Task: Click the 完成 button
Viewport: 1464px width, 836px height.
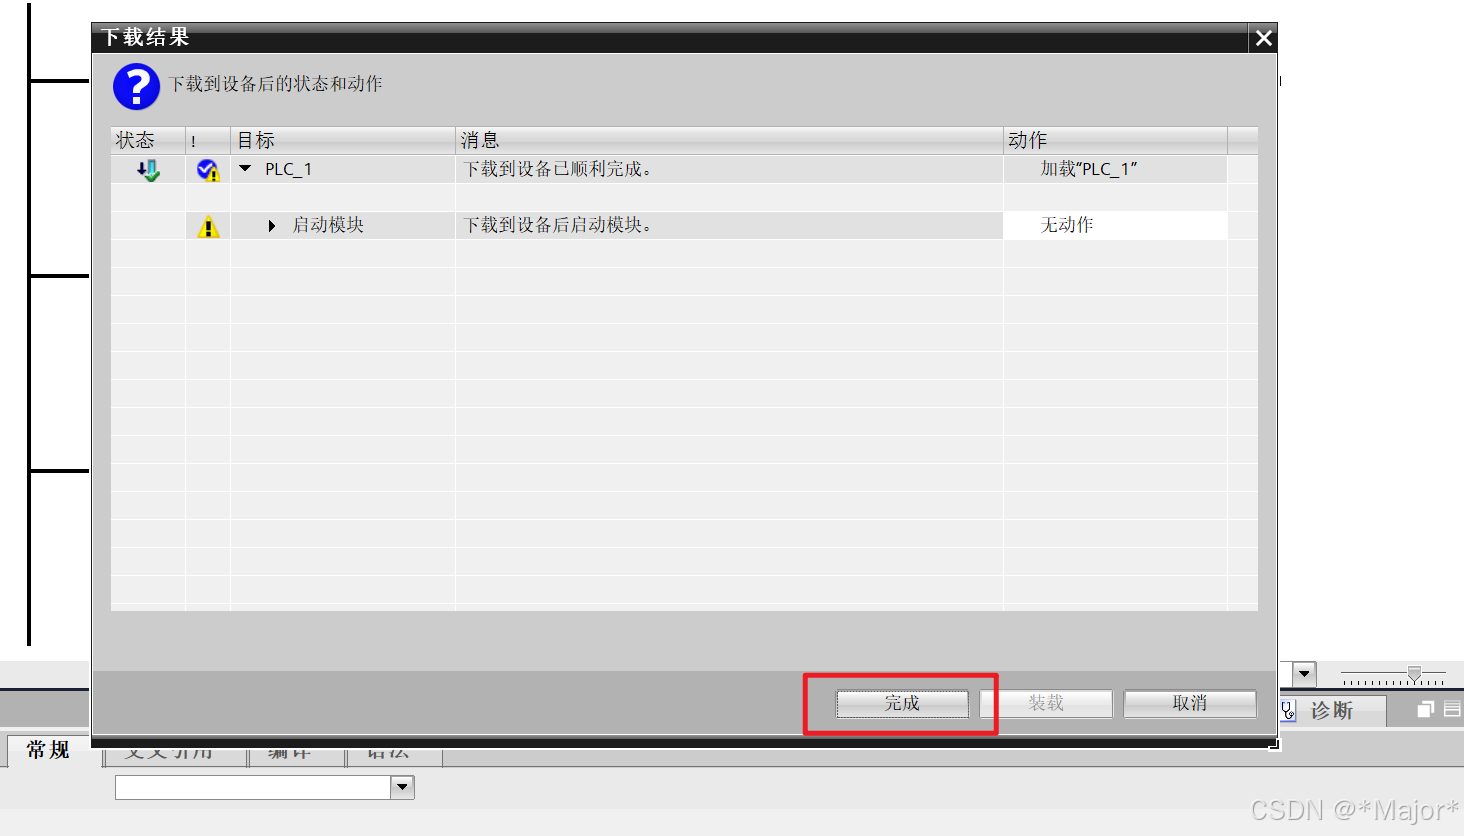Action: coord(901,703)
